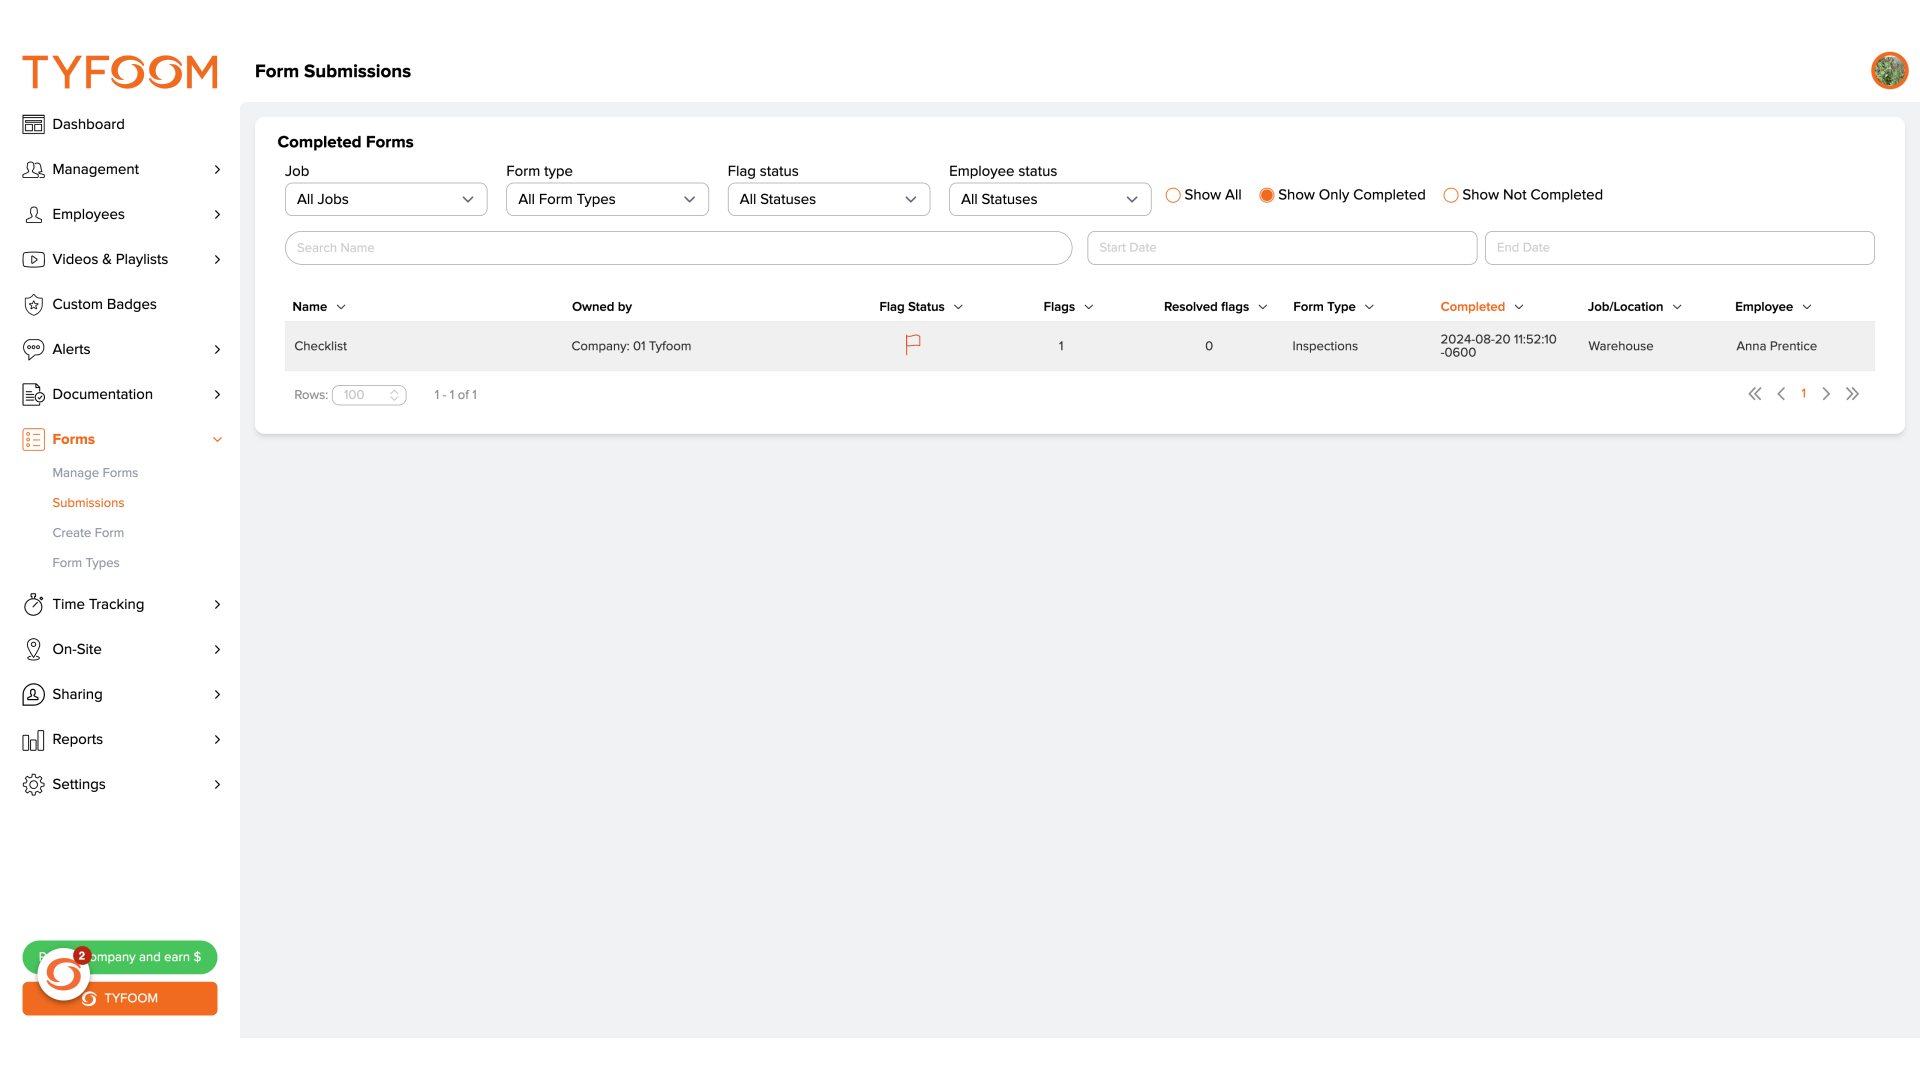Click the On-Site location pin icon
This screenshot has width=1920, height=1080.
tap(33, 649)
